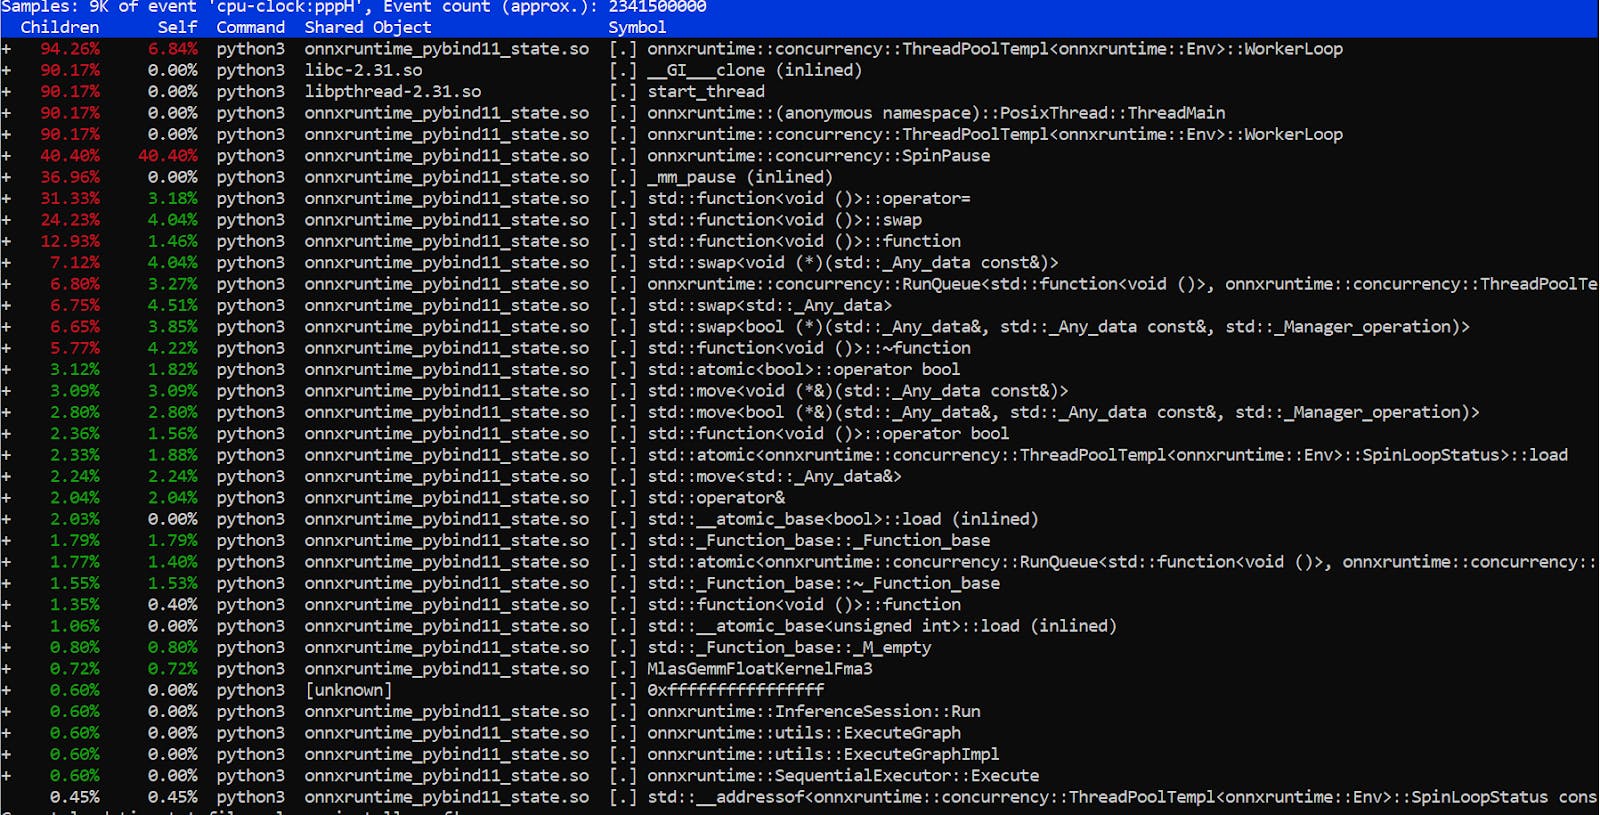Viewport: 1600px width, 815px height.
Task: Select the ExecuteGraphImpl symbol row
Action: coord(822,754)
